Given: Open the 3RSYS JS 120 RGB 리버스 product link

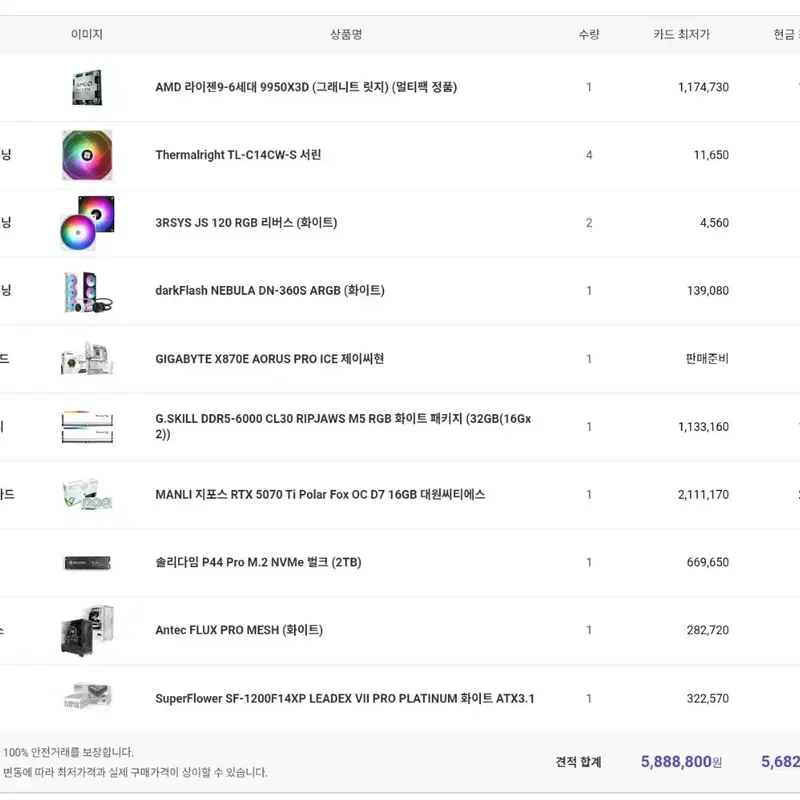Looking at the screenshot, I should tap(246, 222).
